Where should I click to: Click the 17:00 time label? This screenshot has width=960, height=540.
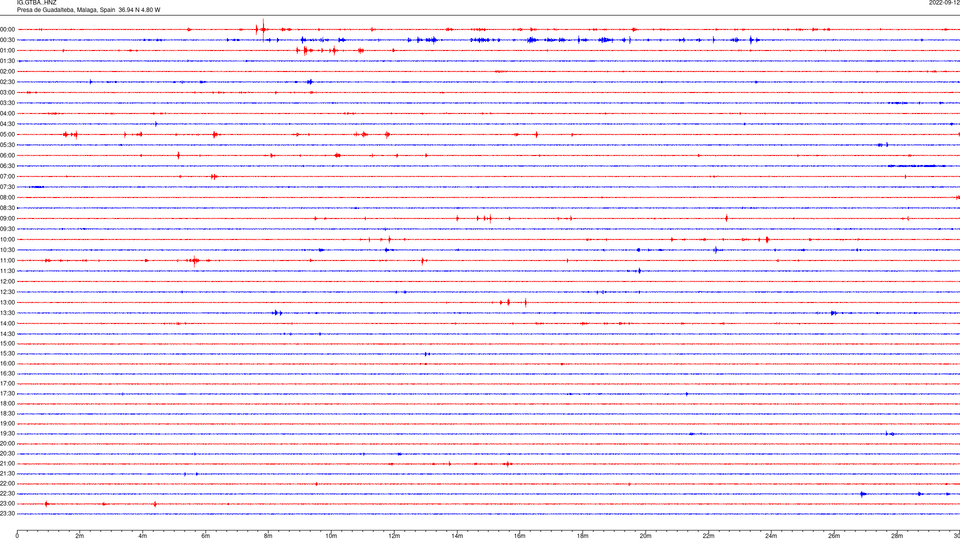click(x=8, y=383)
